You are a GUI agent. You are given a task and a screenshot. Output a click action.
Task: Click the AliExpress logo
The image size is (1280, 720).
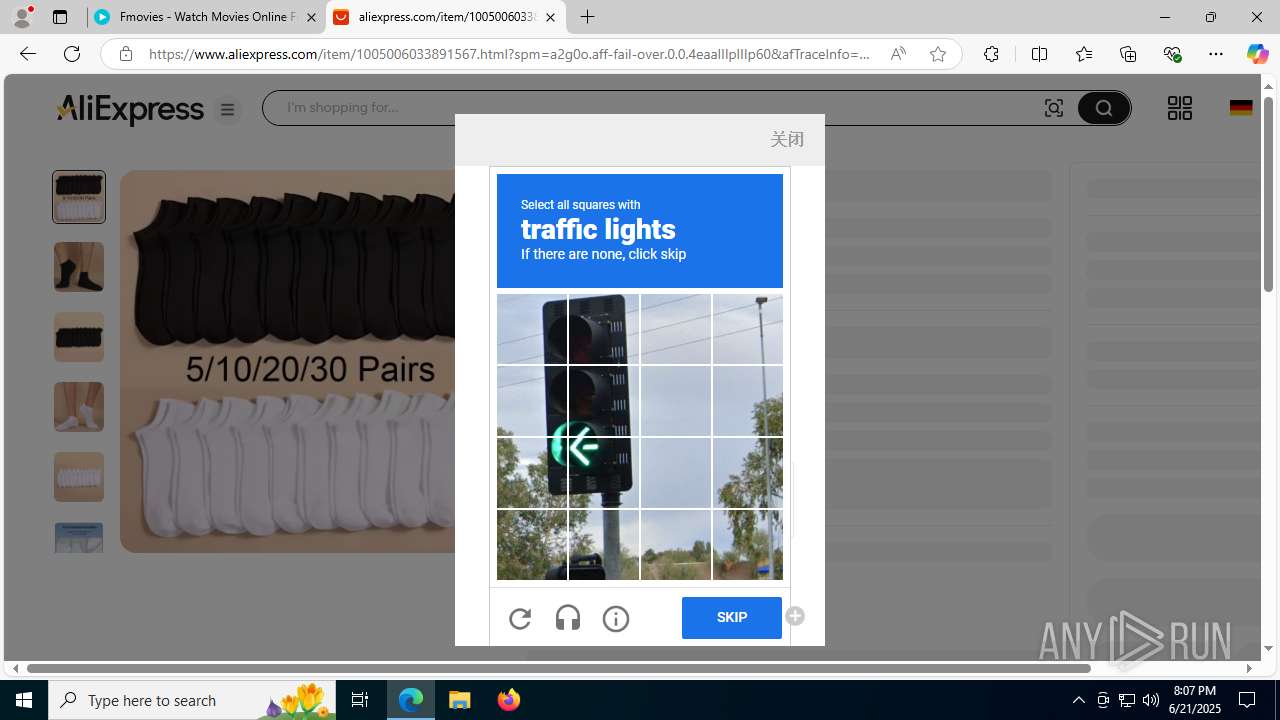(x=130, y=109)
